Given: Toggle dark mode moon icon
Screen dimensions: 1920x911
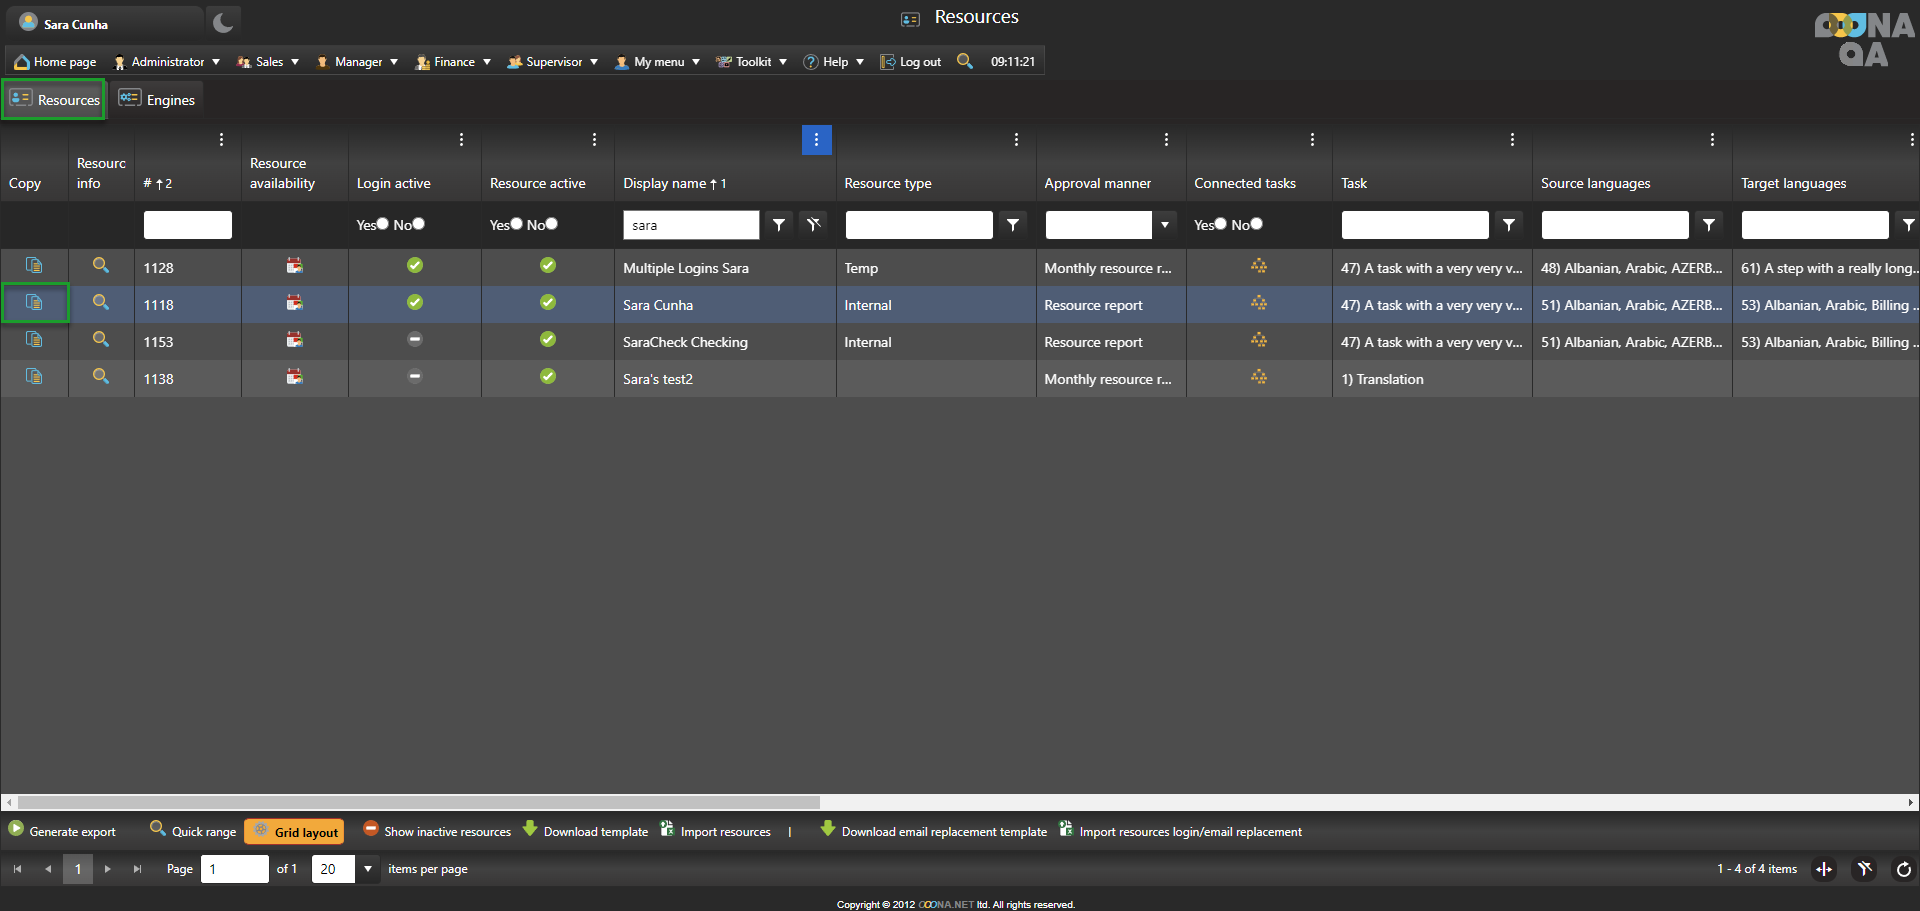Looking at the screenshot, I should (x=223, y=22).
